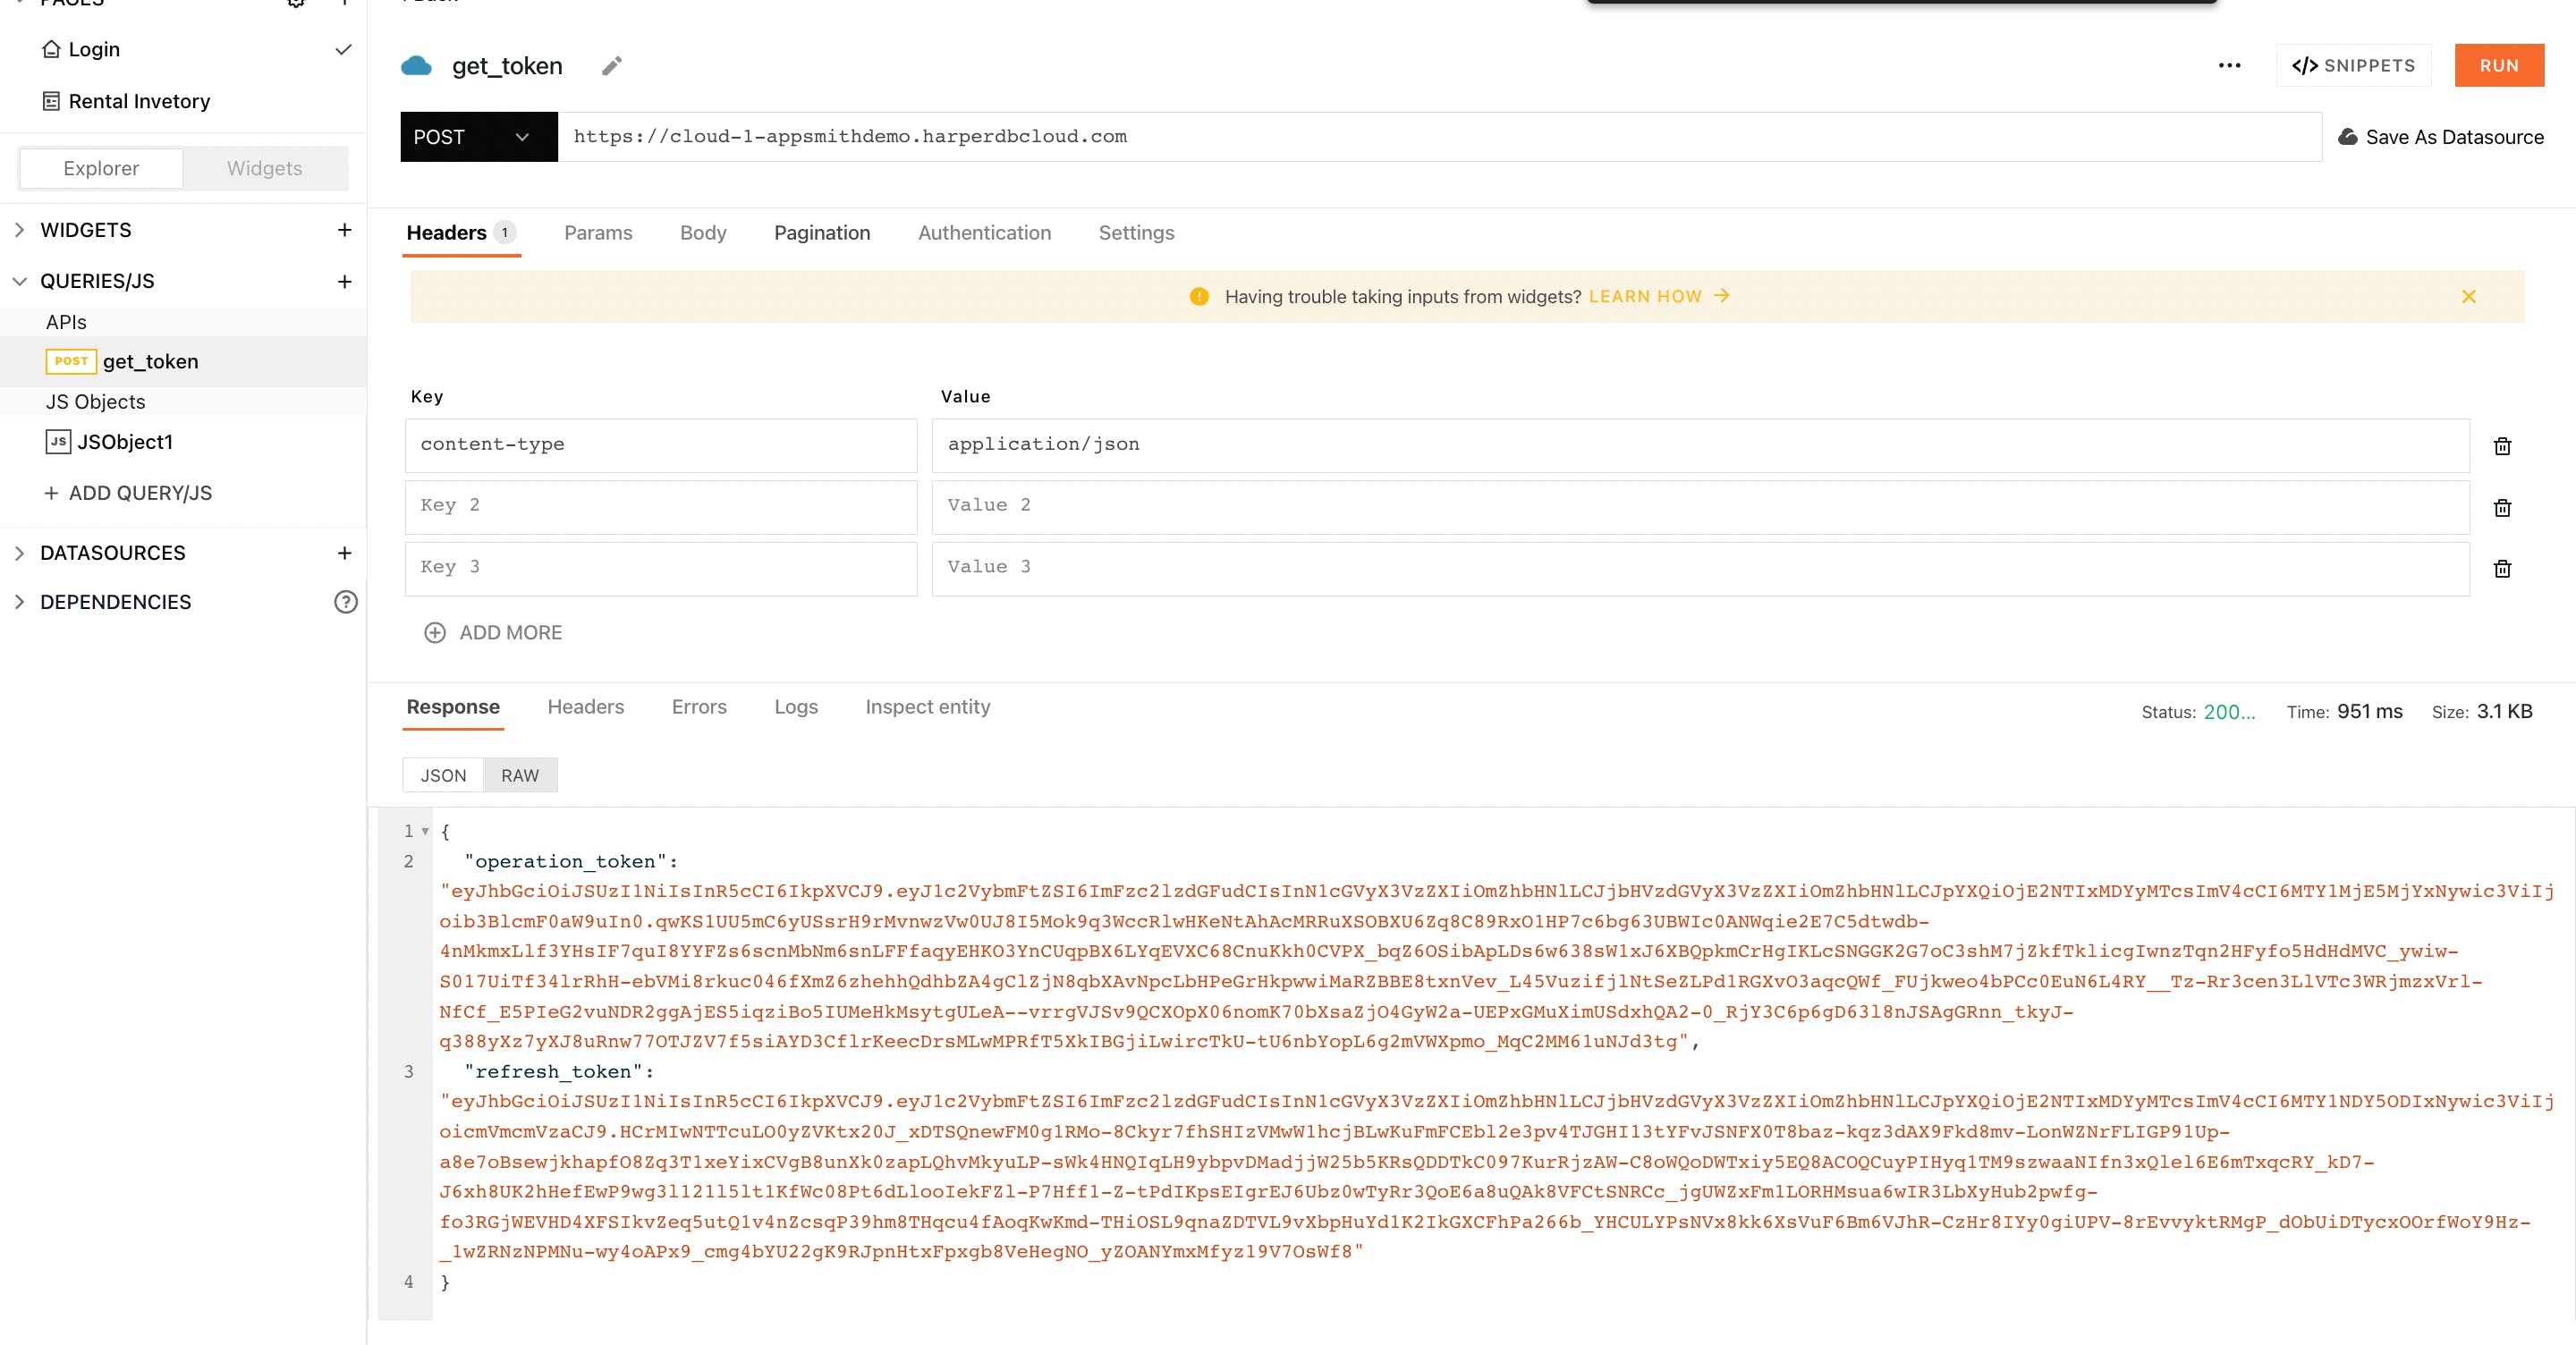Open the DEPENDENCIES help question icon

(x=345, y=602)
